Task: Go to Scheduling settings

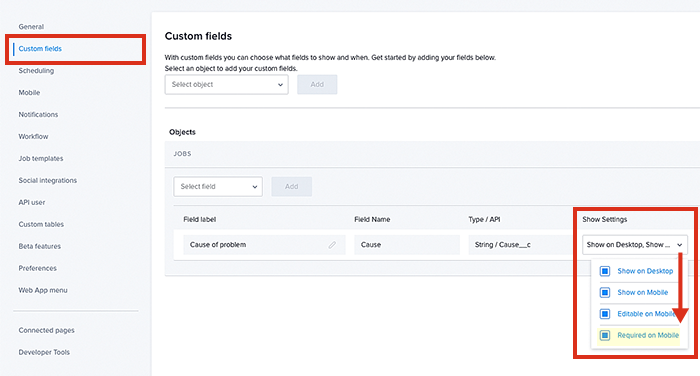Action: tap(36, 71)
